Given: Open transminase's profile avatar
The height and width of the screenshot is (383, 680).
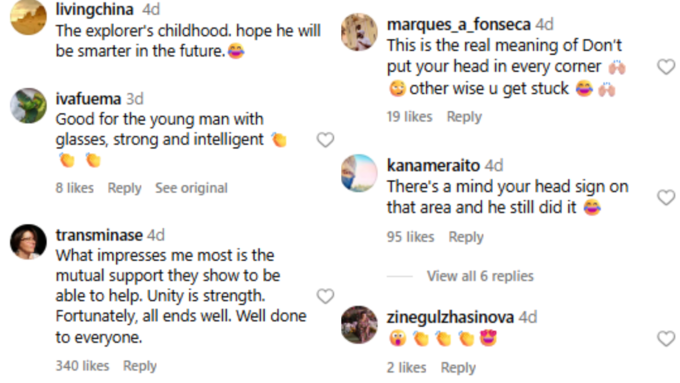Looking at the screenshot, I should point(28,242).
